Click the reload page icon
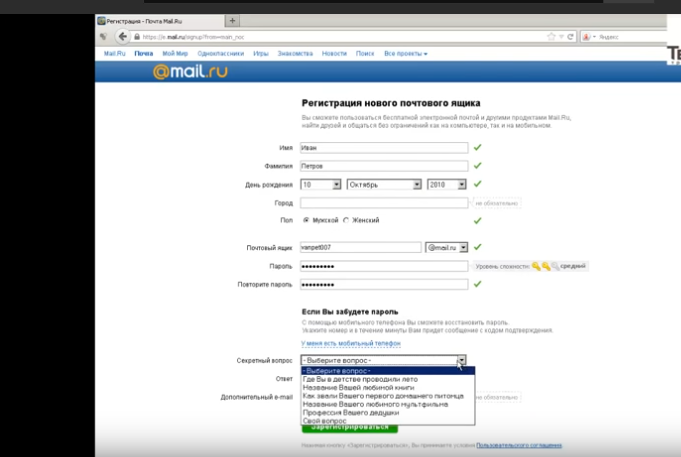The height and width of the screenshot is (457, 681). point(570,37)
